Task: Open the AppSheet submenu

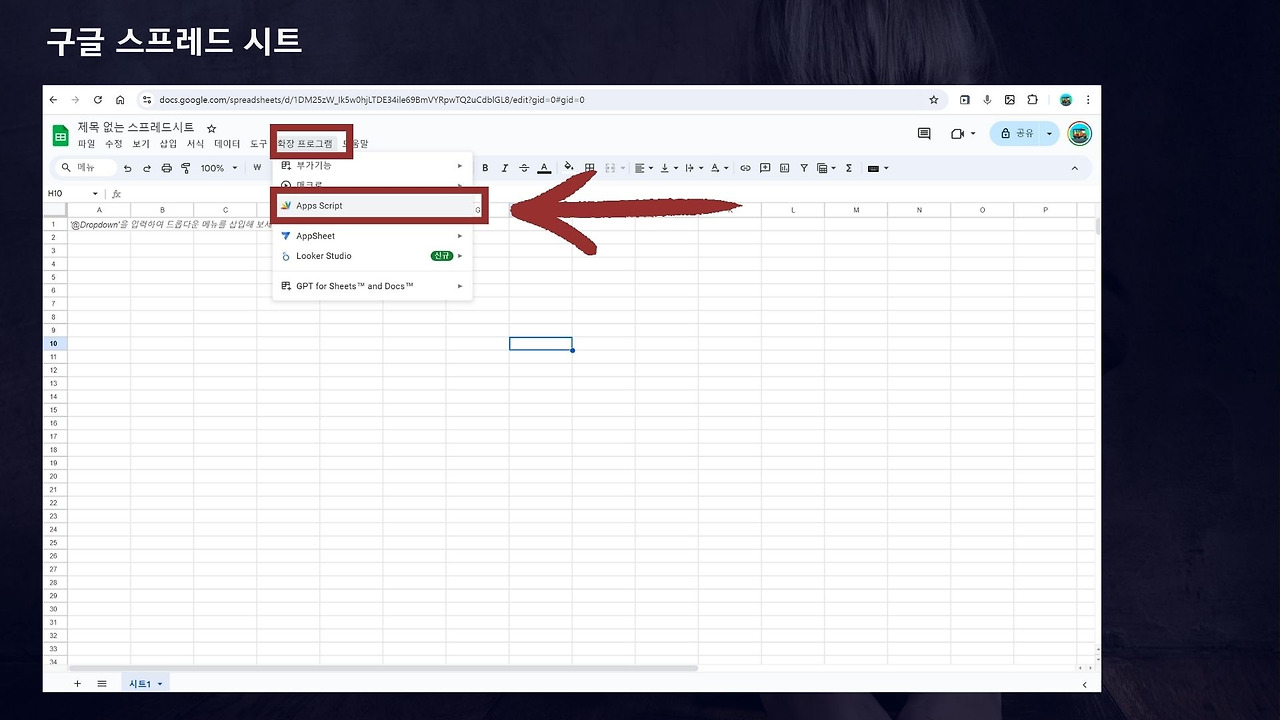Action: tap(372, 236)
